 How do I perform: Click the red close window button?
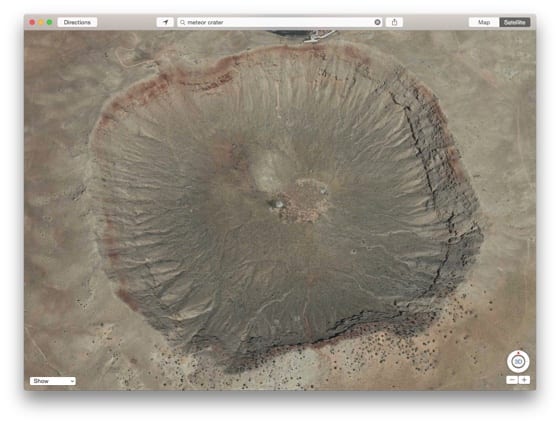pyautogui.click(x=32, y=22)
